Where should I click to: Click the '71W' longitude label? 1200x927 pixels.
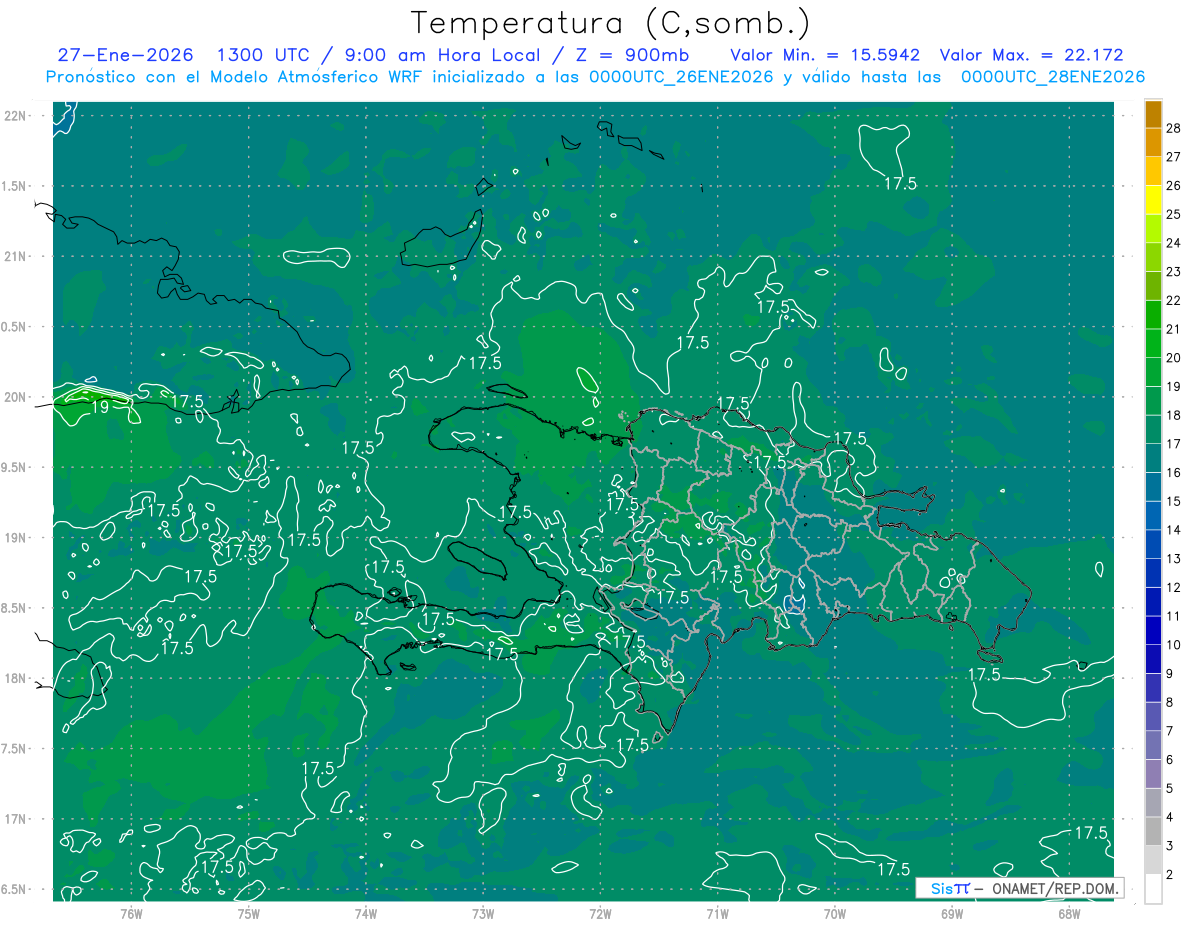click(717, 913)
